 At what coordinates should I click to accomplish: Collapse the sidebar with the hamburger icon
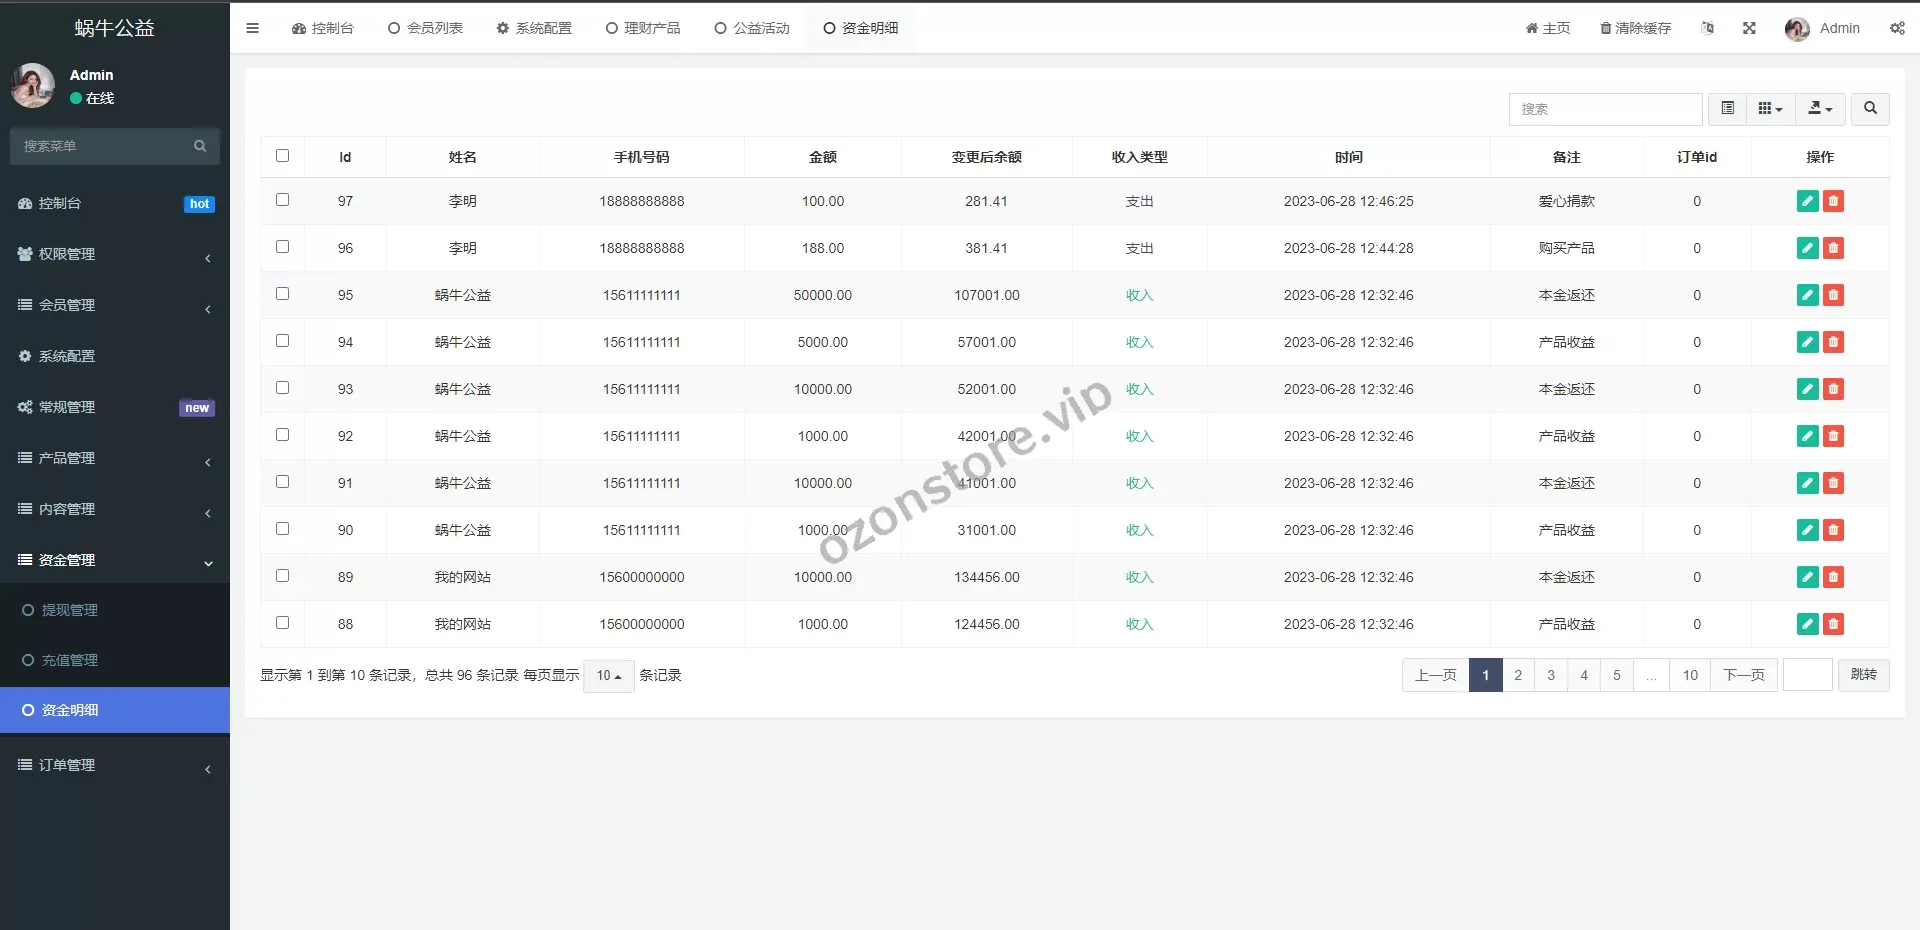(252, 28)
